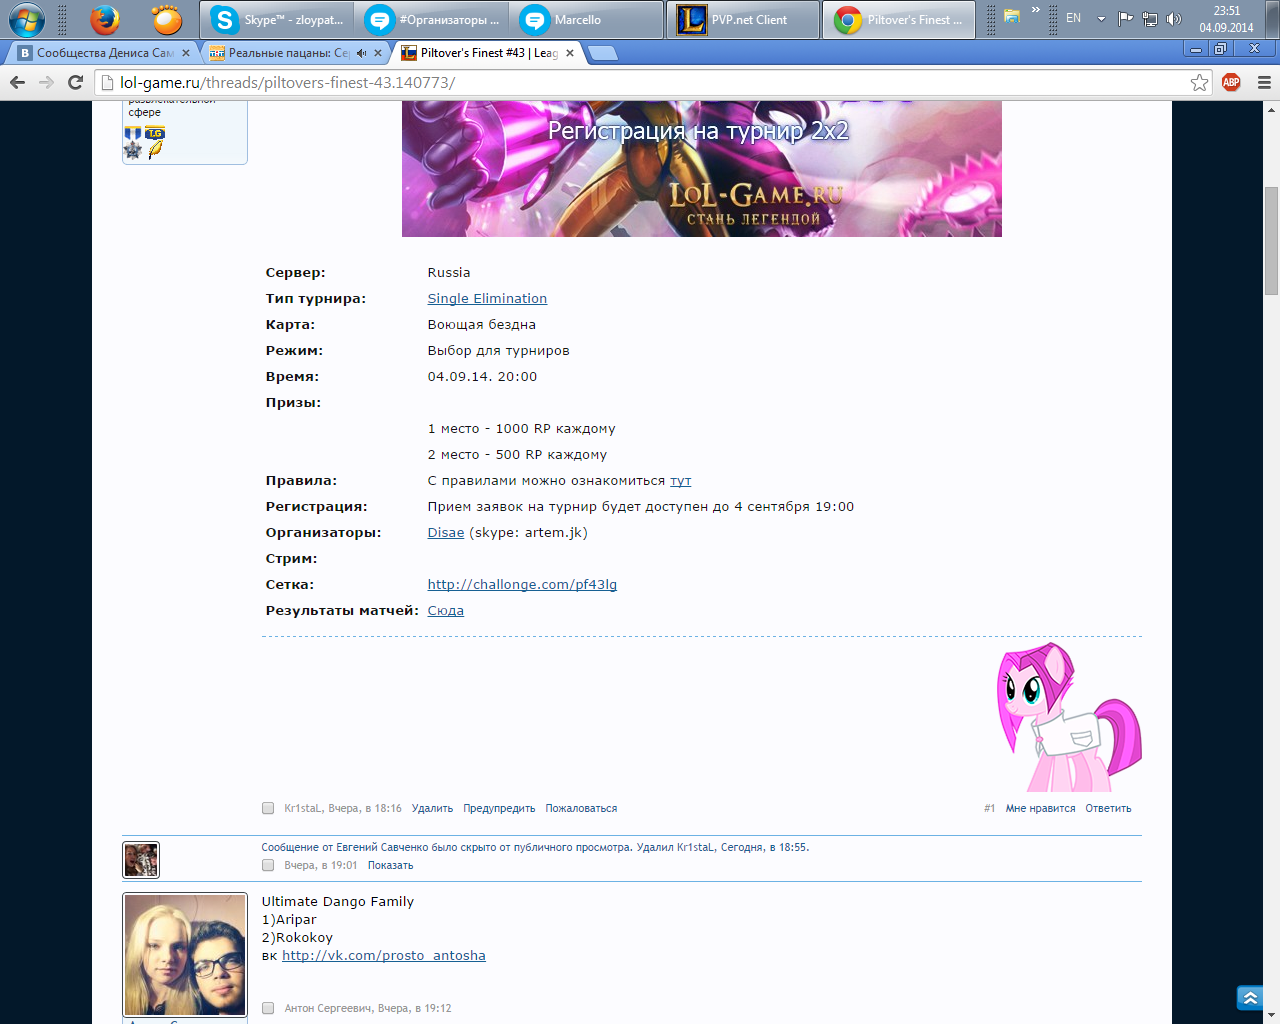
Task: Tick the checkbox beside Kr1staL post
Action: pos(268,808)
